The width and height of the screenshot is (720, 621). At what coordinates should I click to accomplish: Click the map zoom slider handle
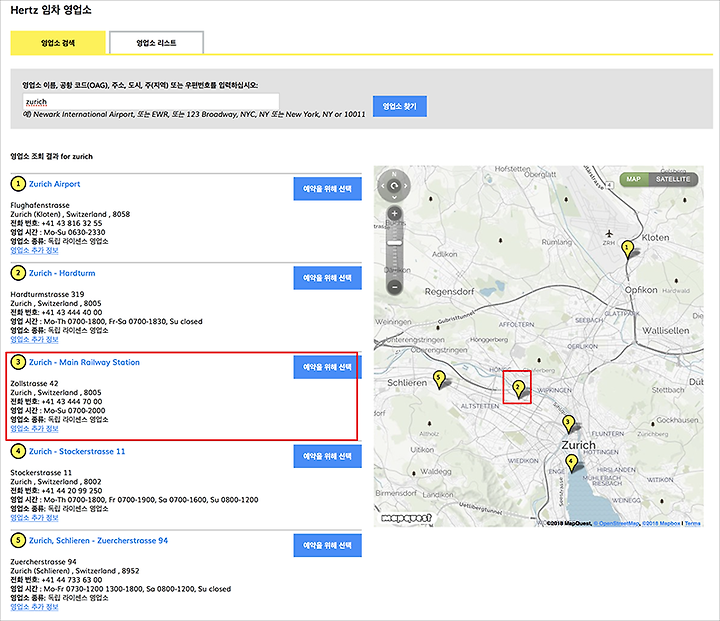(x=394, y=243)
